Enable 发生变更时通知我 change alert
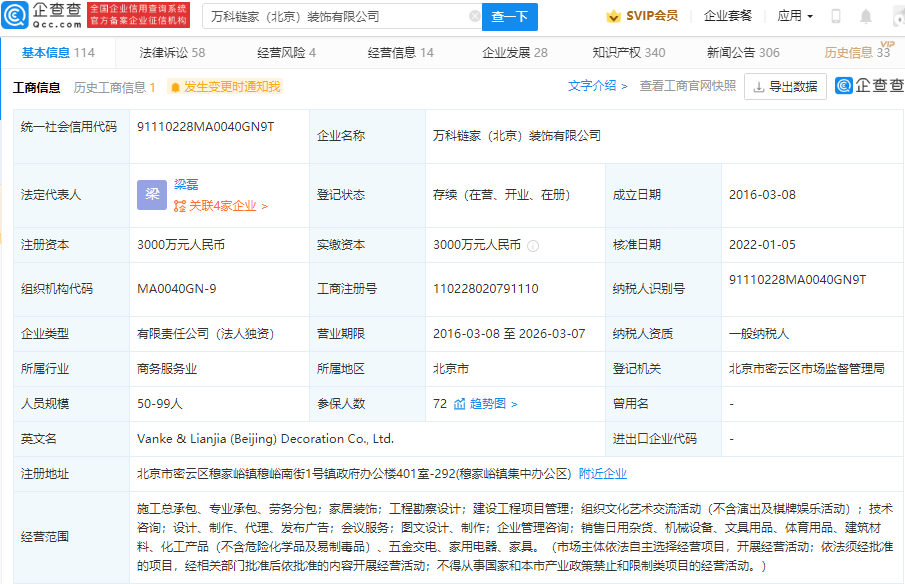Viewport: 905px width, 584px height. (x=225, y=87)
